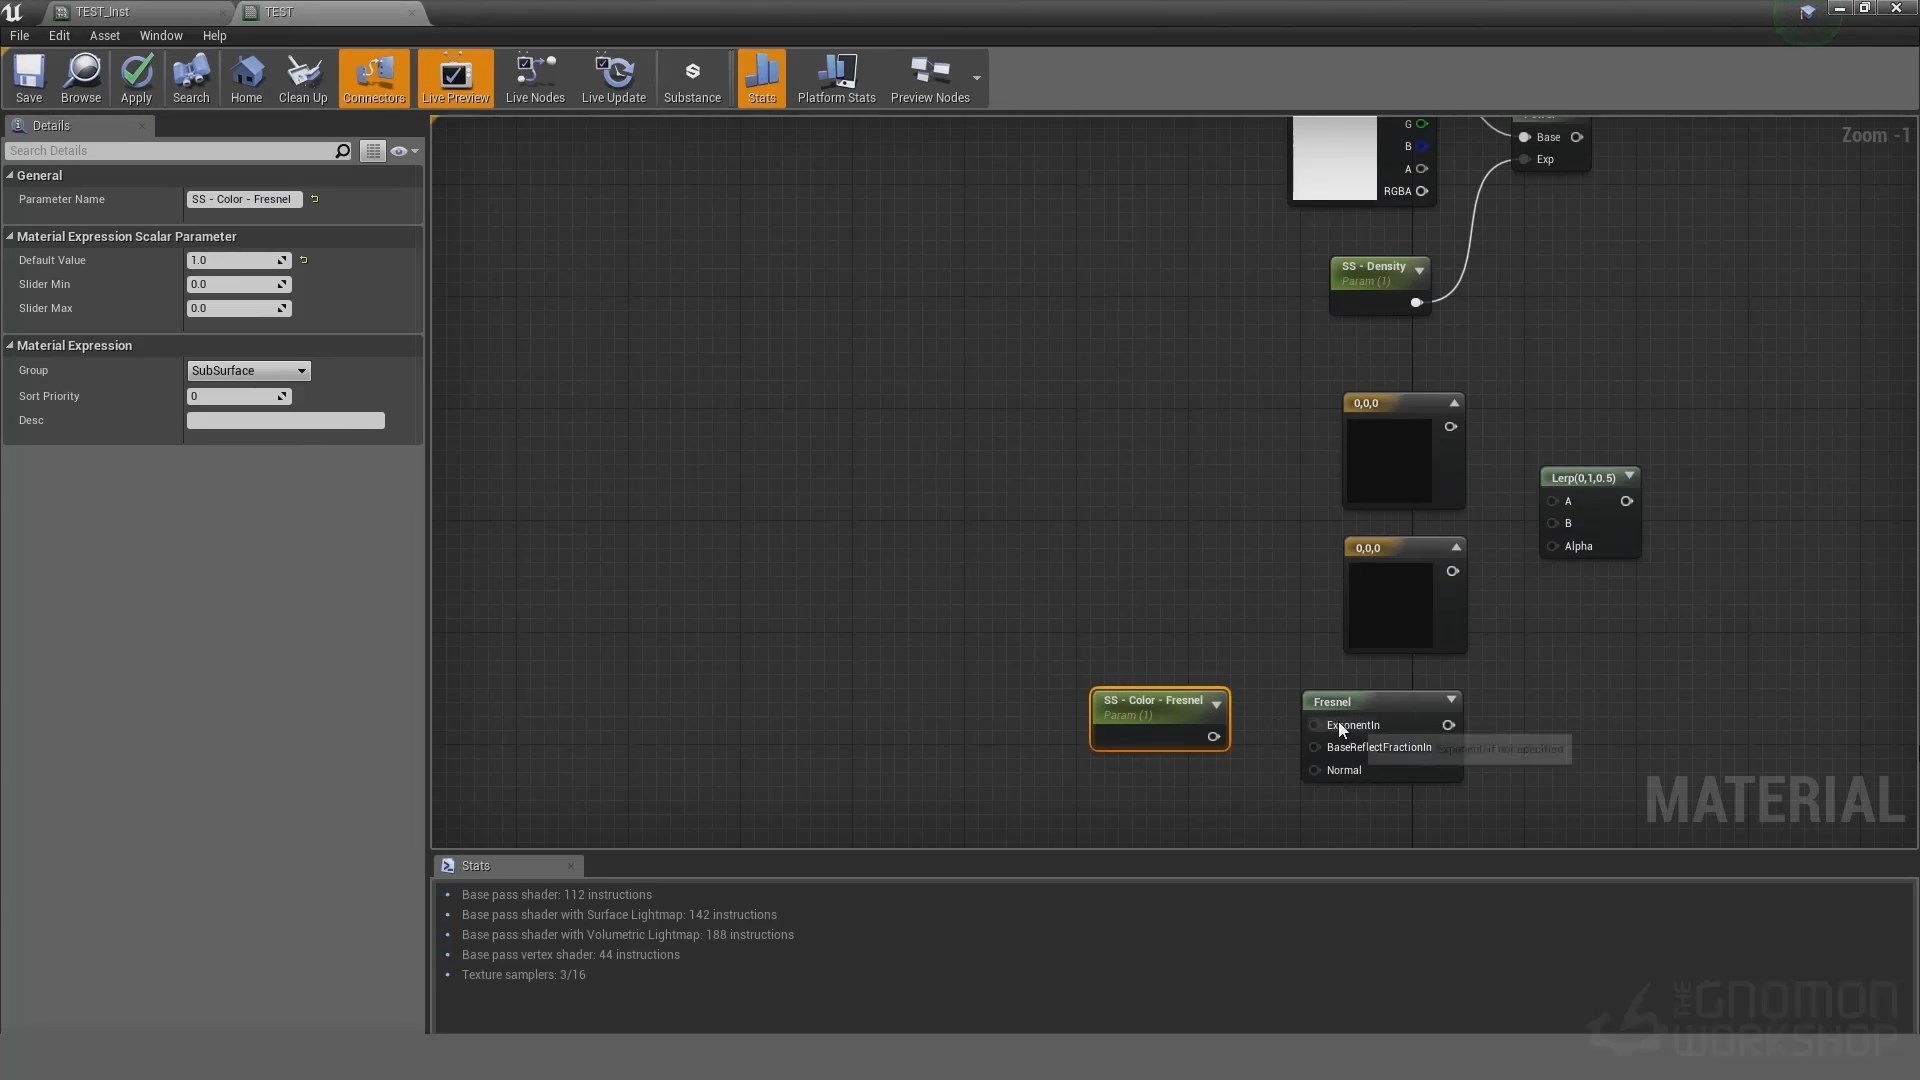Open Platform Stats from the toolbar
This screenshot has height=1080, width=1920.
pyautogui.click(x=836, y=79)
